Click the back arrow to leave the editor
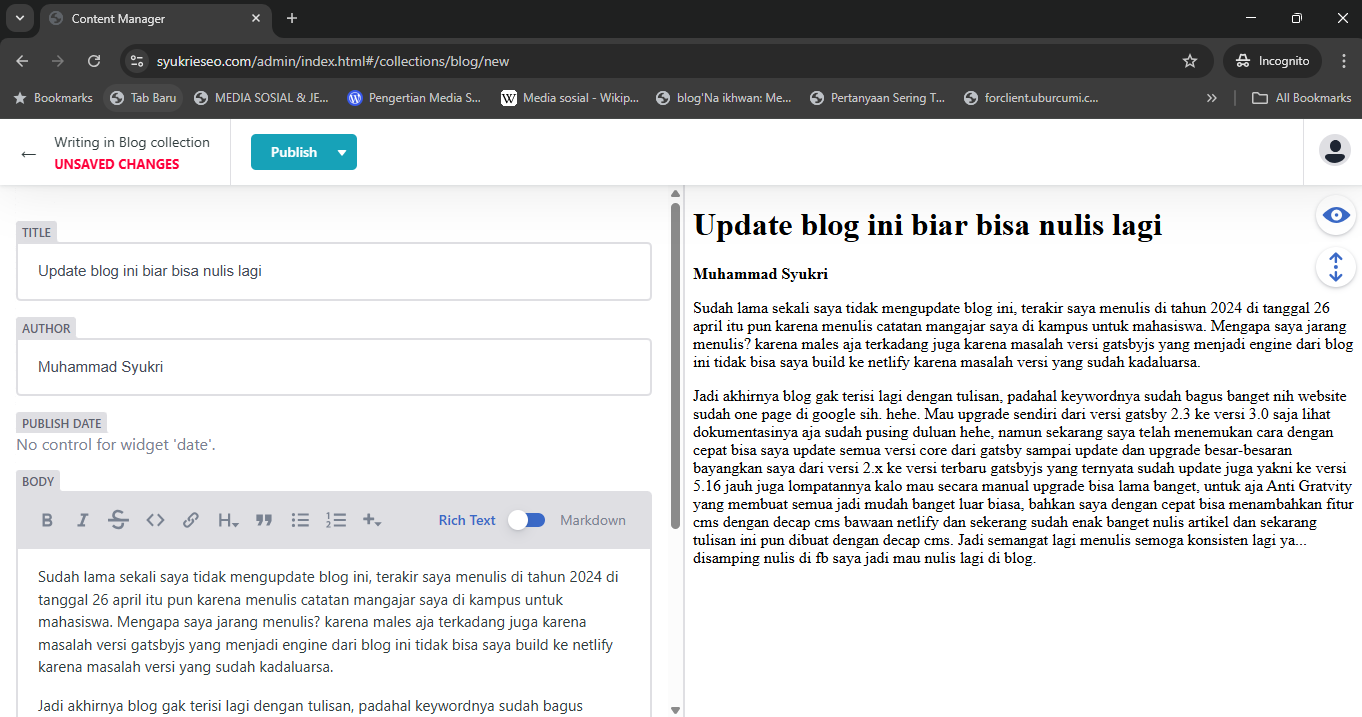 tap(27, 151)
